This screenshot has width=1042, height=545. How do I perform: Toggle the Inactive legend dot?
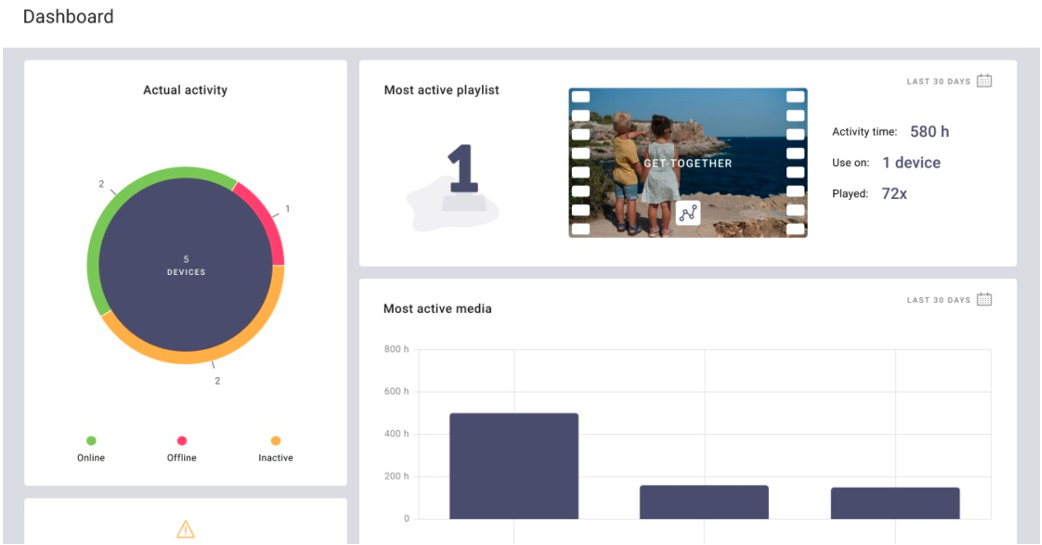coord(276,441)
